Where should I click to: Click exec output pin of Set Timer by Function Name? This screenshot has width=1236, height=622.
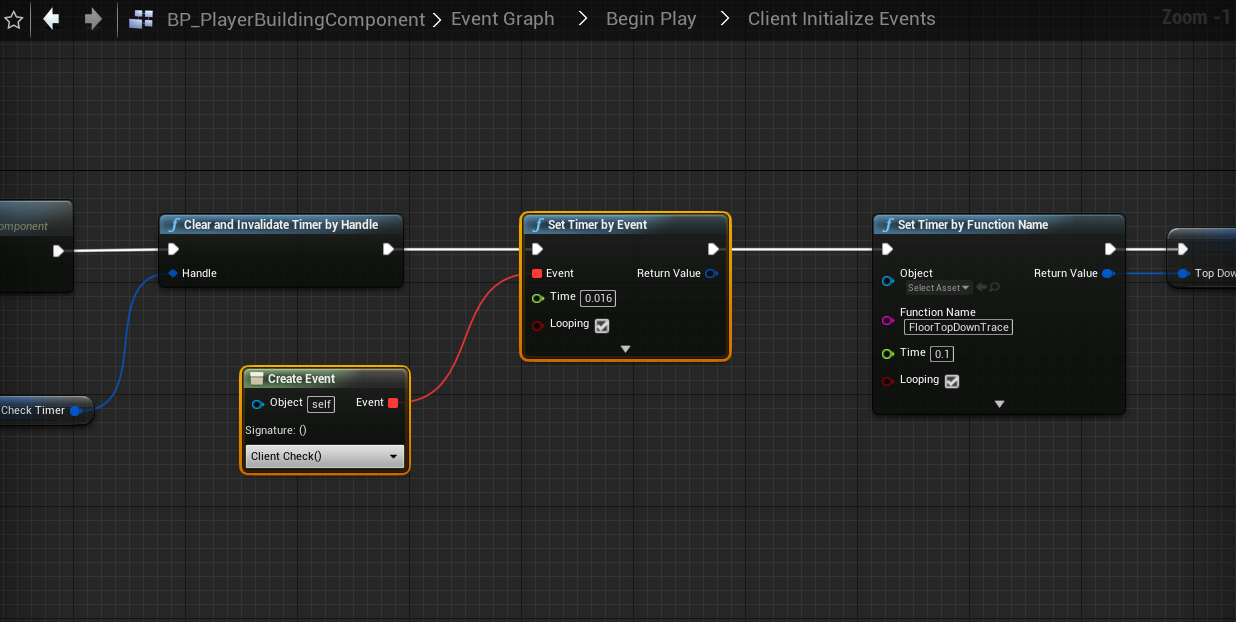[x=1110, y=249]
